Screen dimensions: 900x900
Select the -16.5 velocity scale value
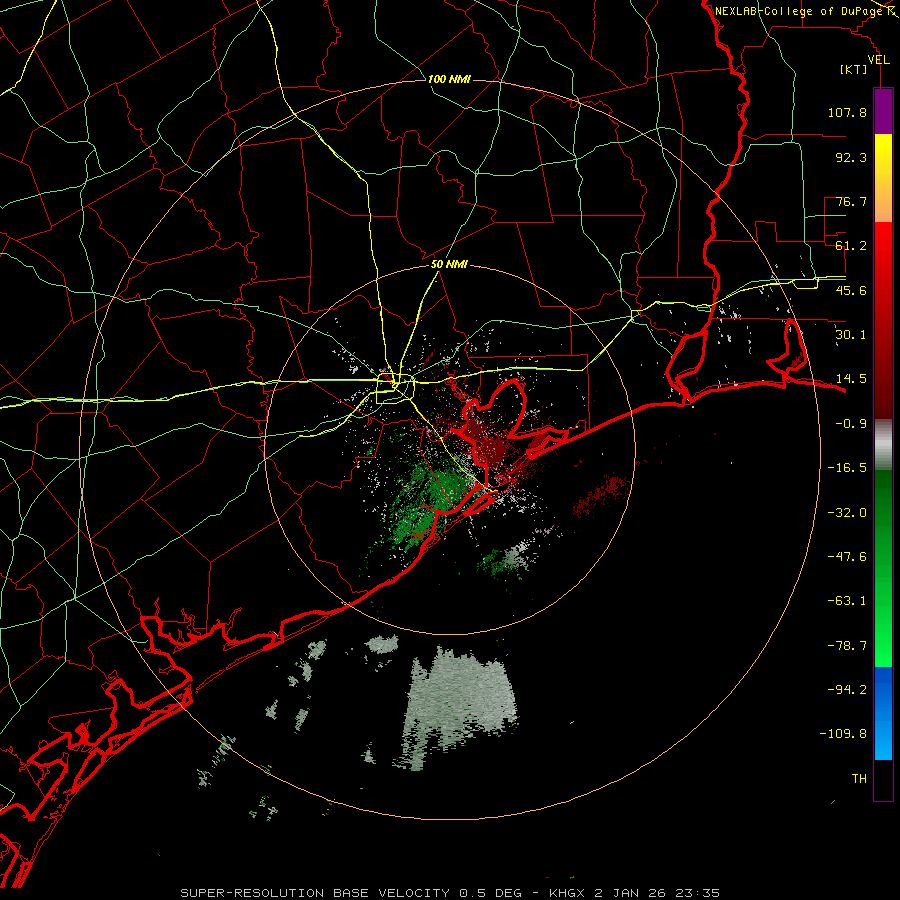(x=847, y=468)
